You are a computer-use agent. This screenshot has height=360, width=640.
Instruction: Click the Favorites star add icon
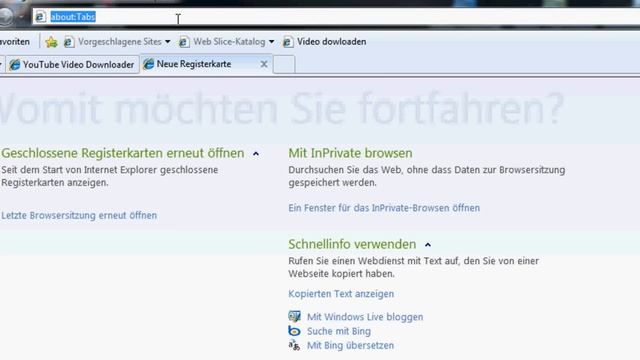pos(51,42)
